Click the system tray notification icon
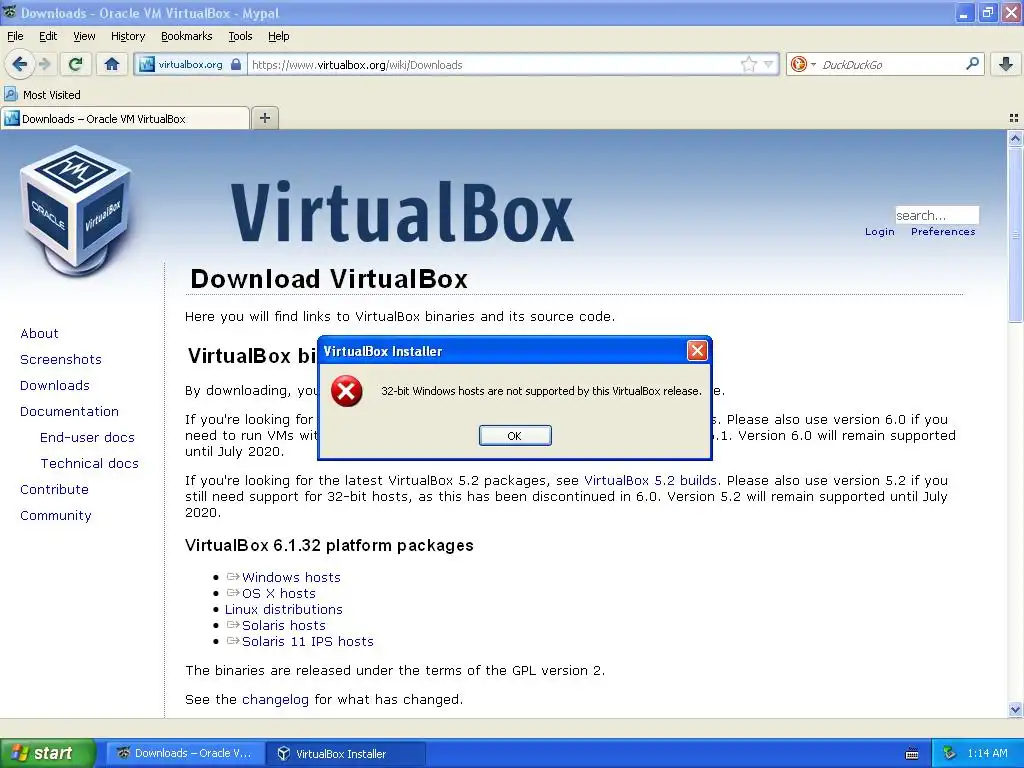 tap(950, 754)
